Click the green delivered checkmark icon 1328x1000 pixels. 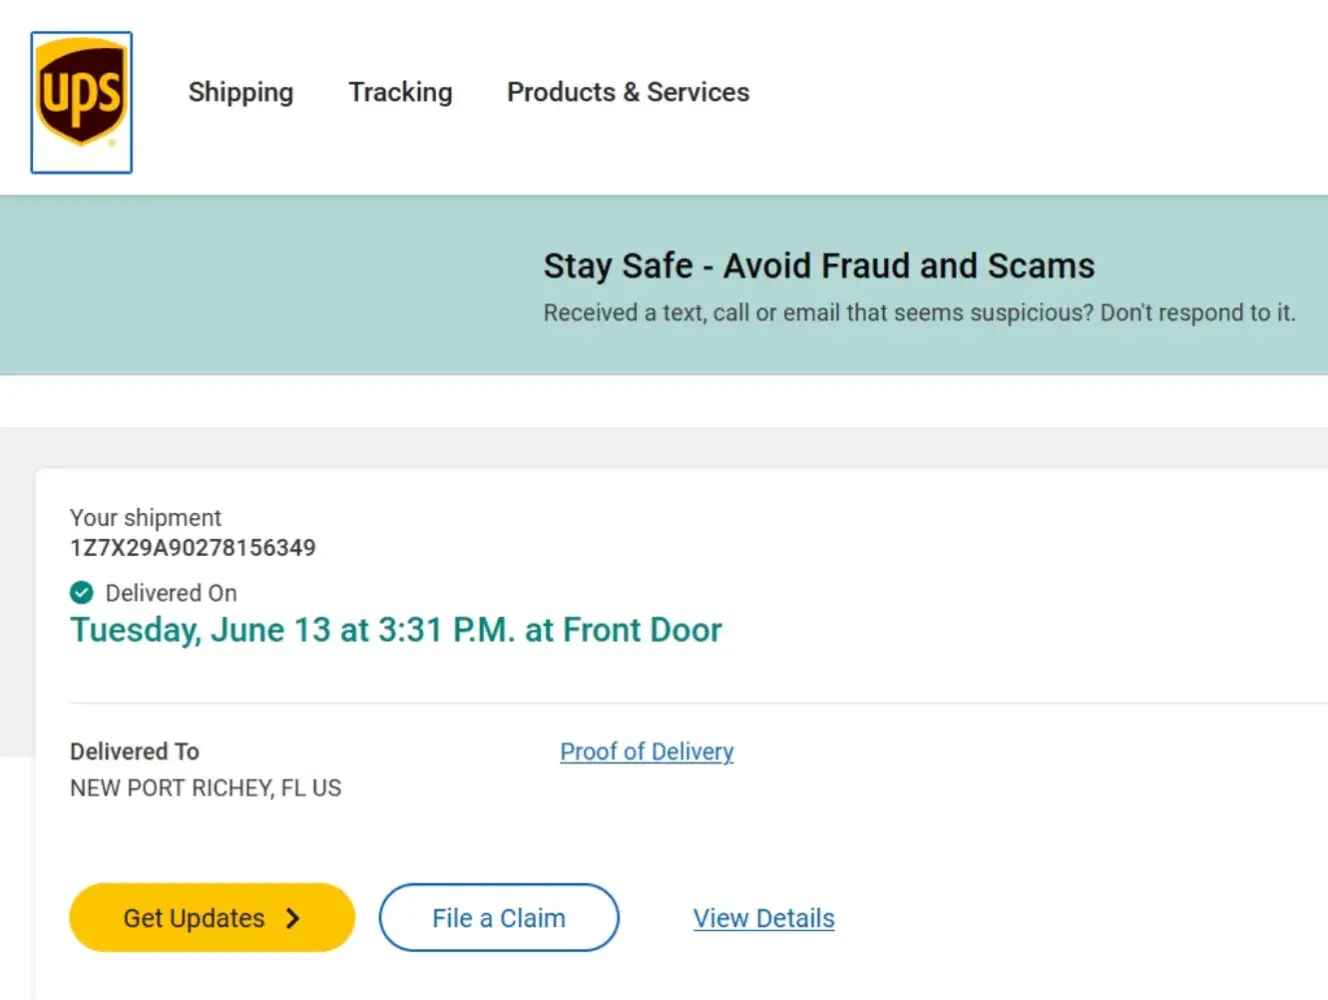coord(82,593)
